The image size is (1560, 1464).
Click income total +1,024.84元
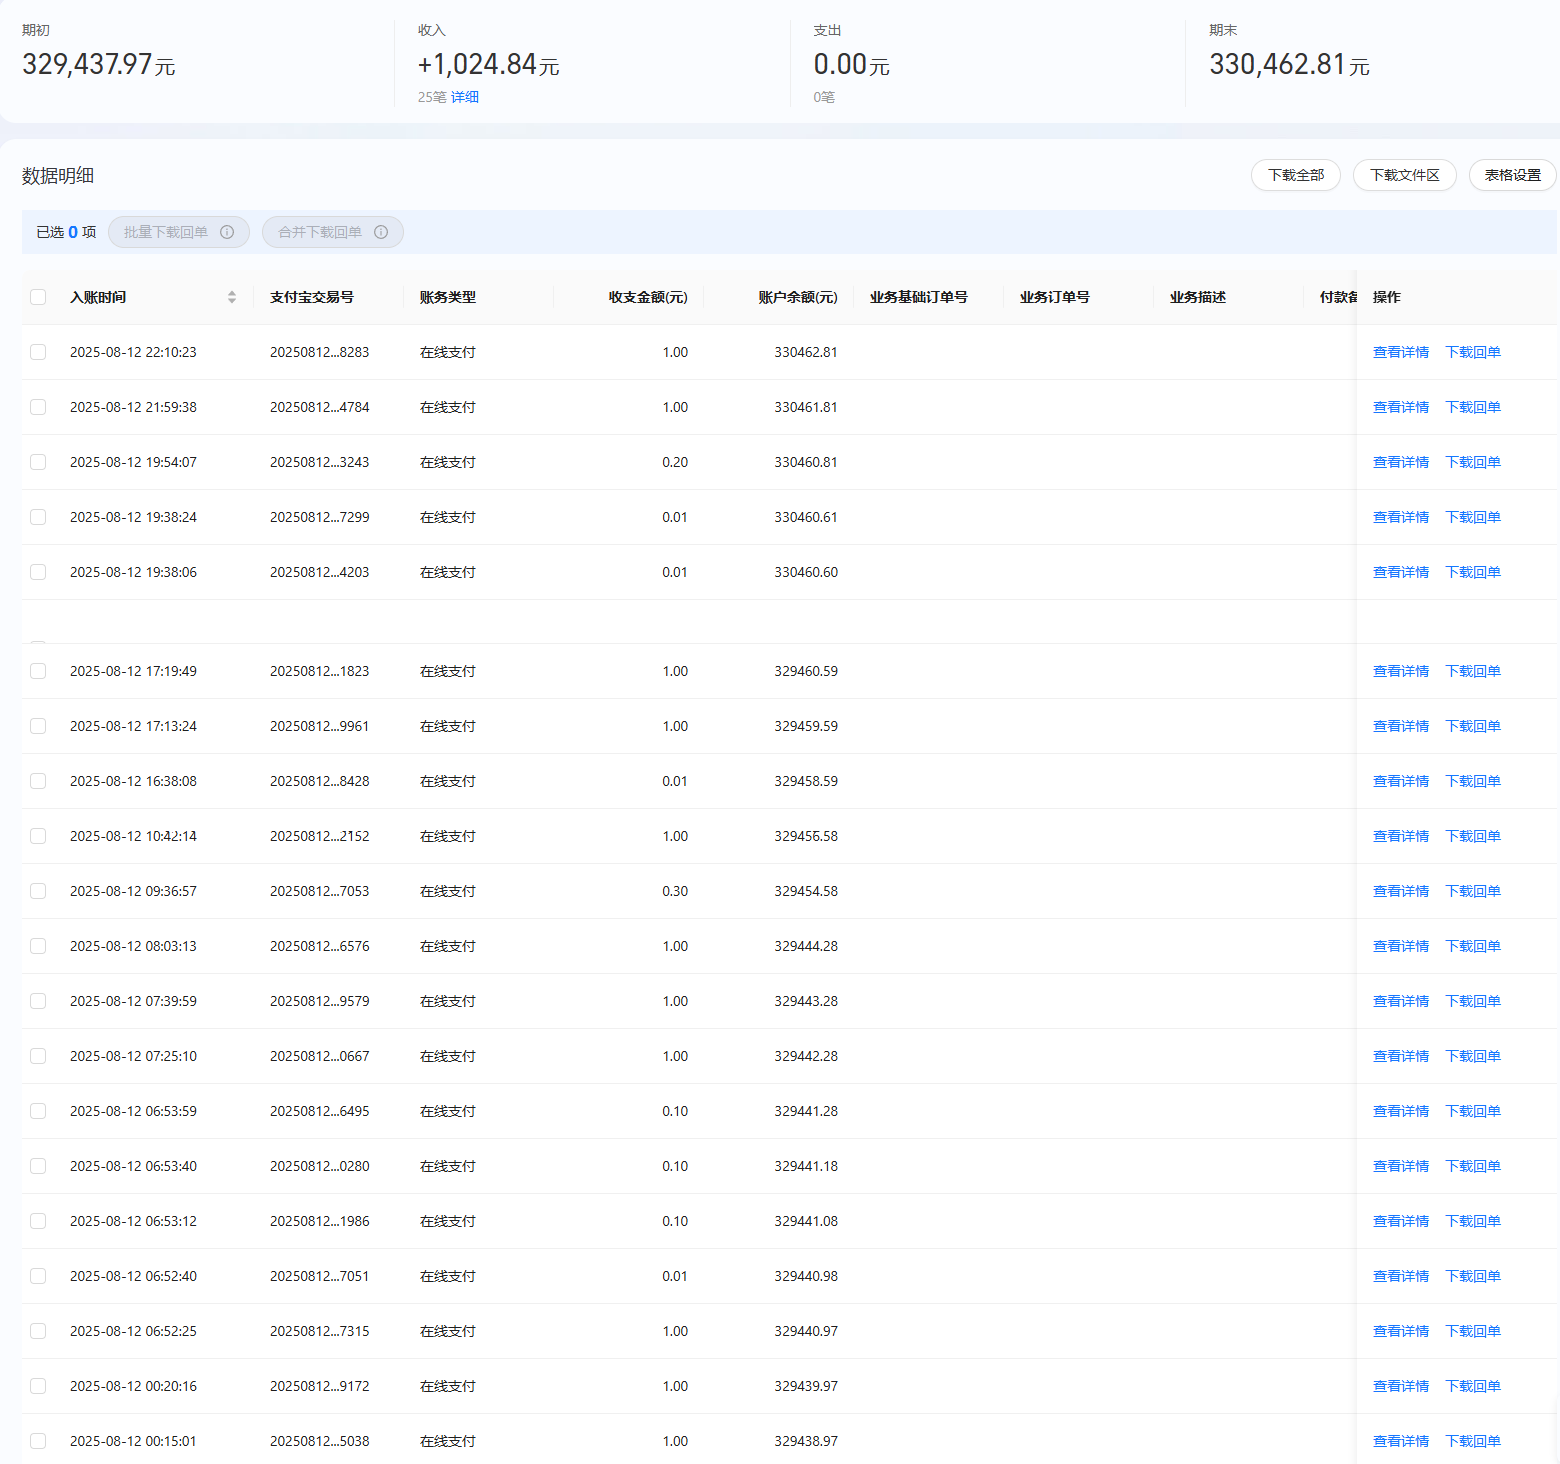point(488,65)
